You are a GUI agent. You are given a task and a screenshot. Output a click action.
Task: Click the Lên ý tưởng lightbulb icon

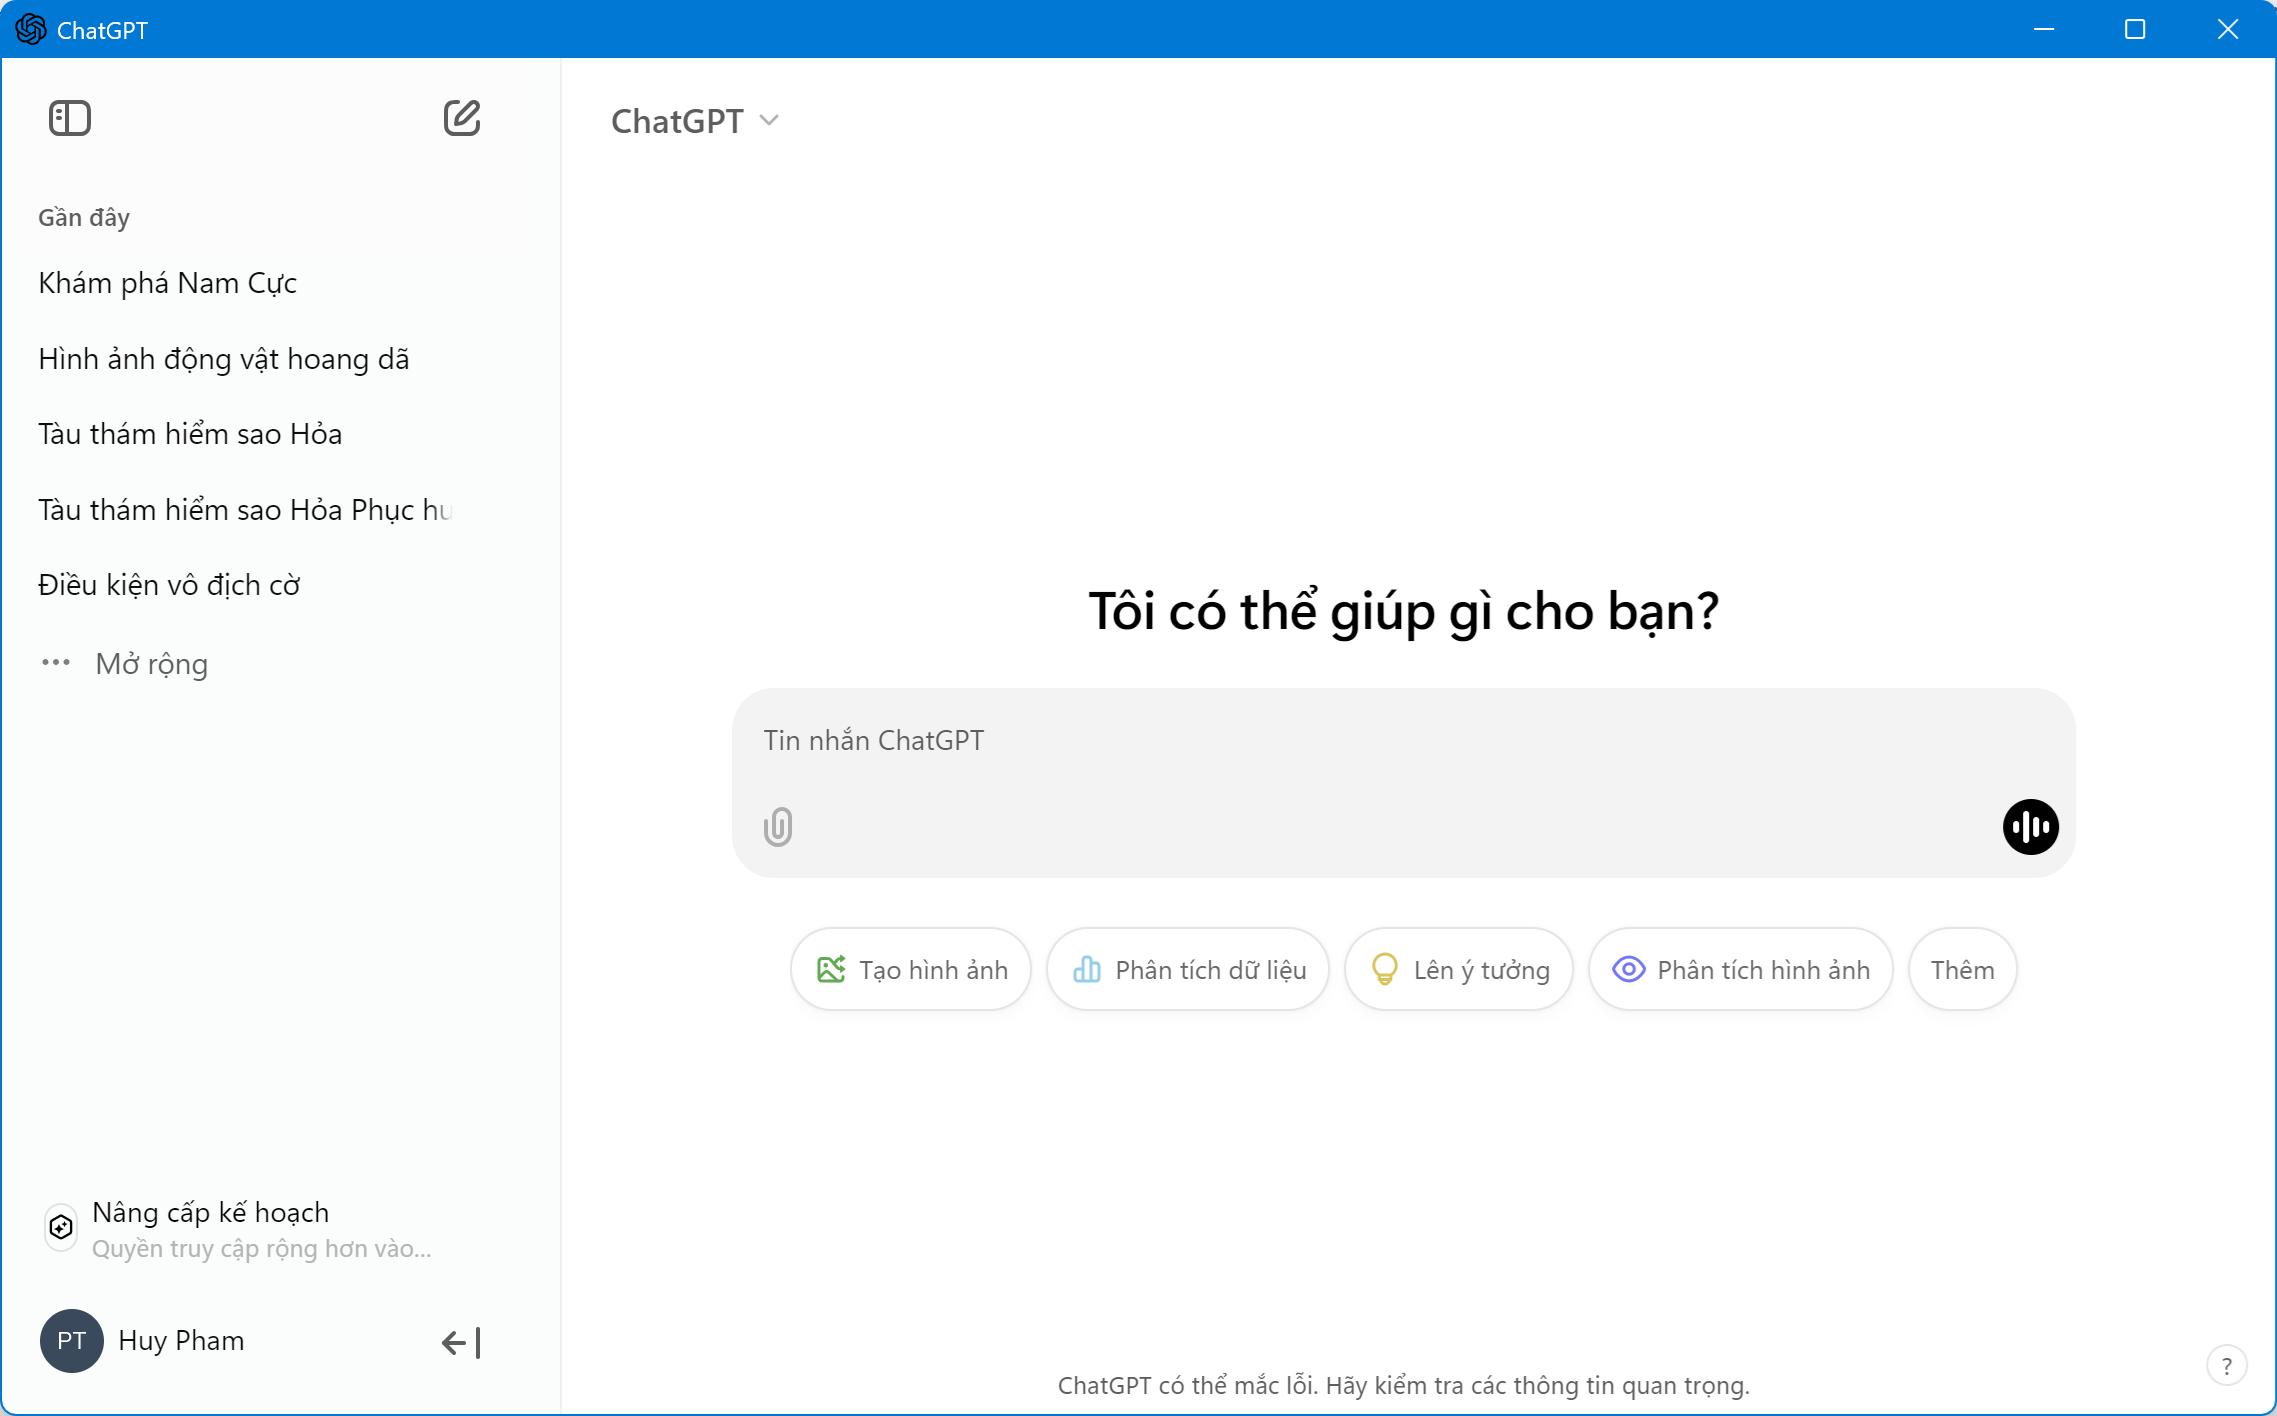1383,969
